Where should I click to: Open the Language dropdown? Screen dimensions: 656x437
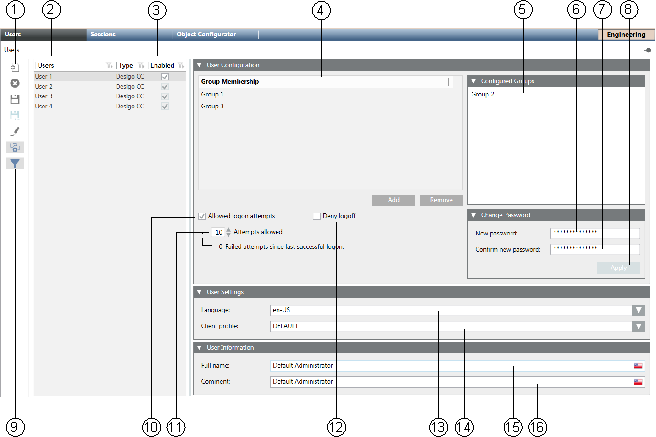point(637,310)
